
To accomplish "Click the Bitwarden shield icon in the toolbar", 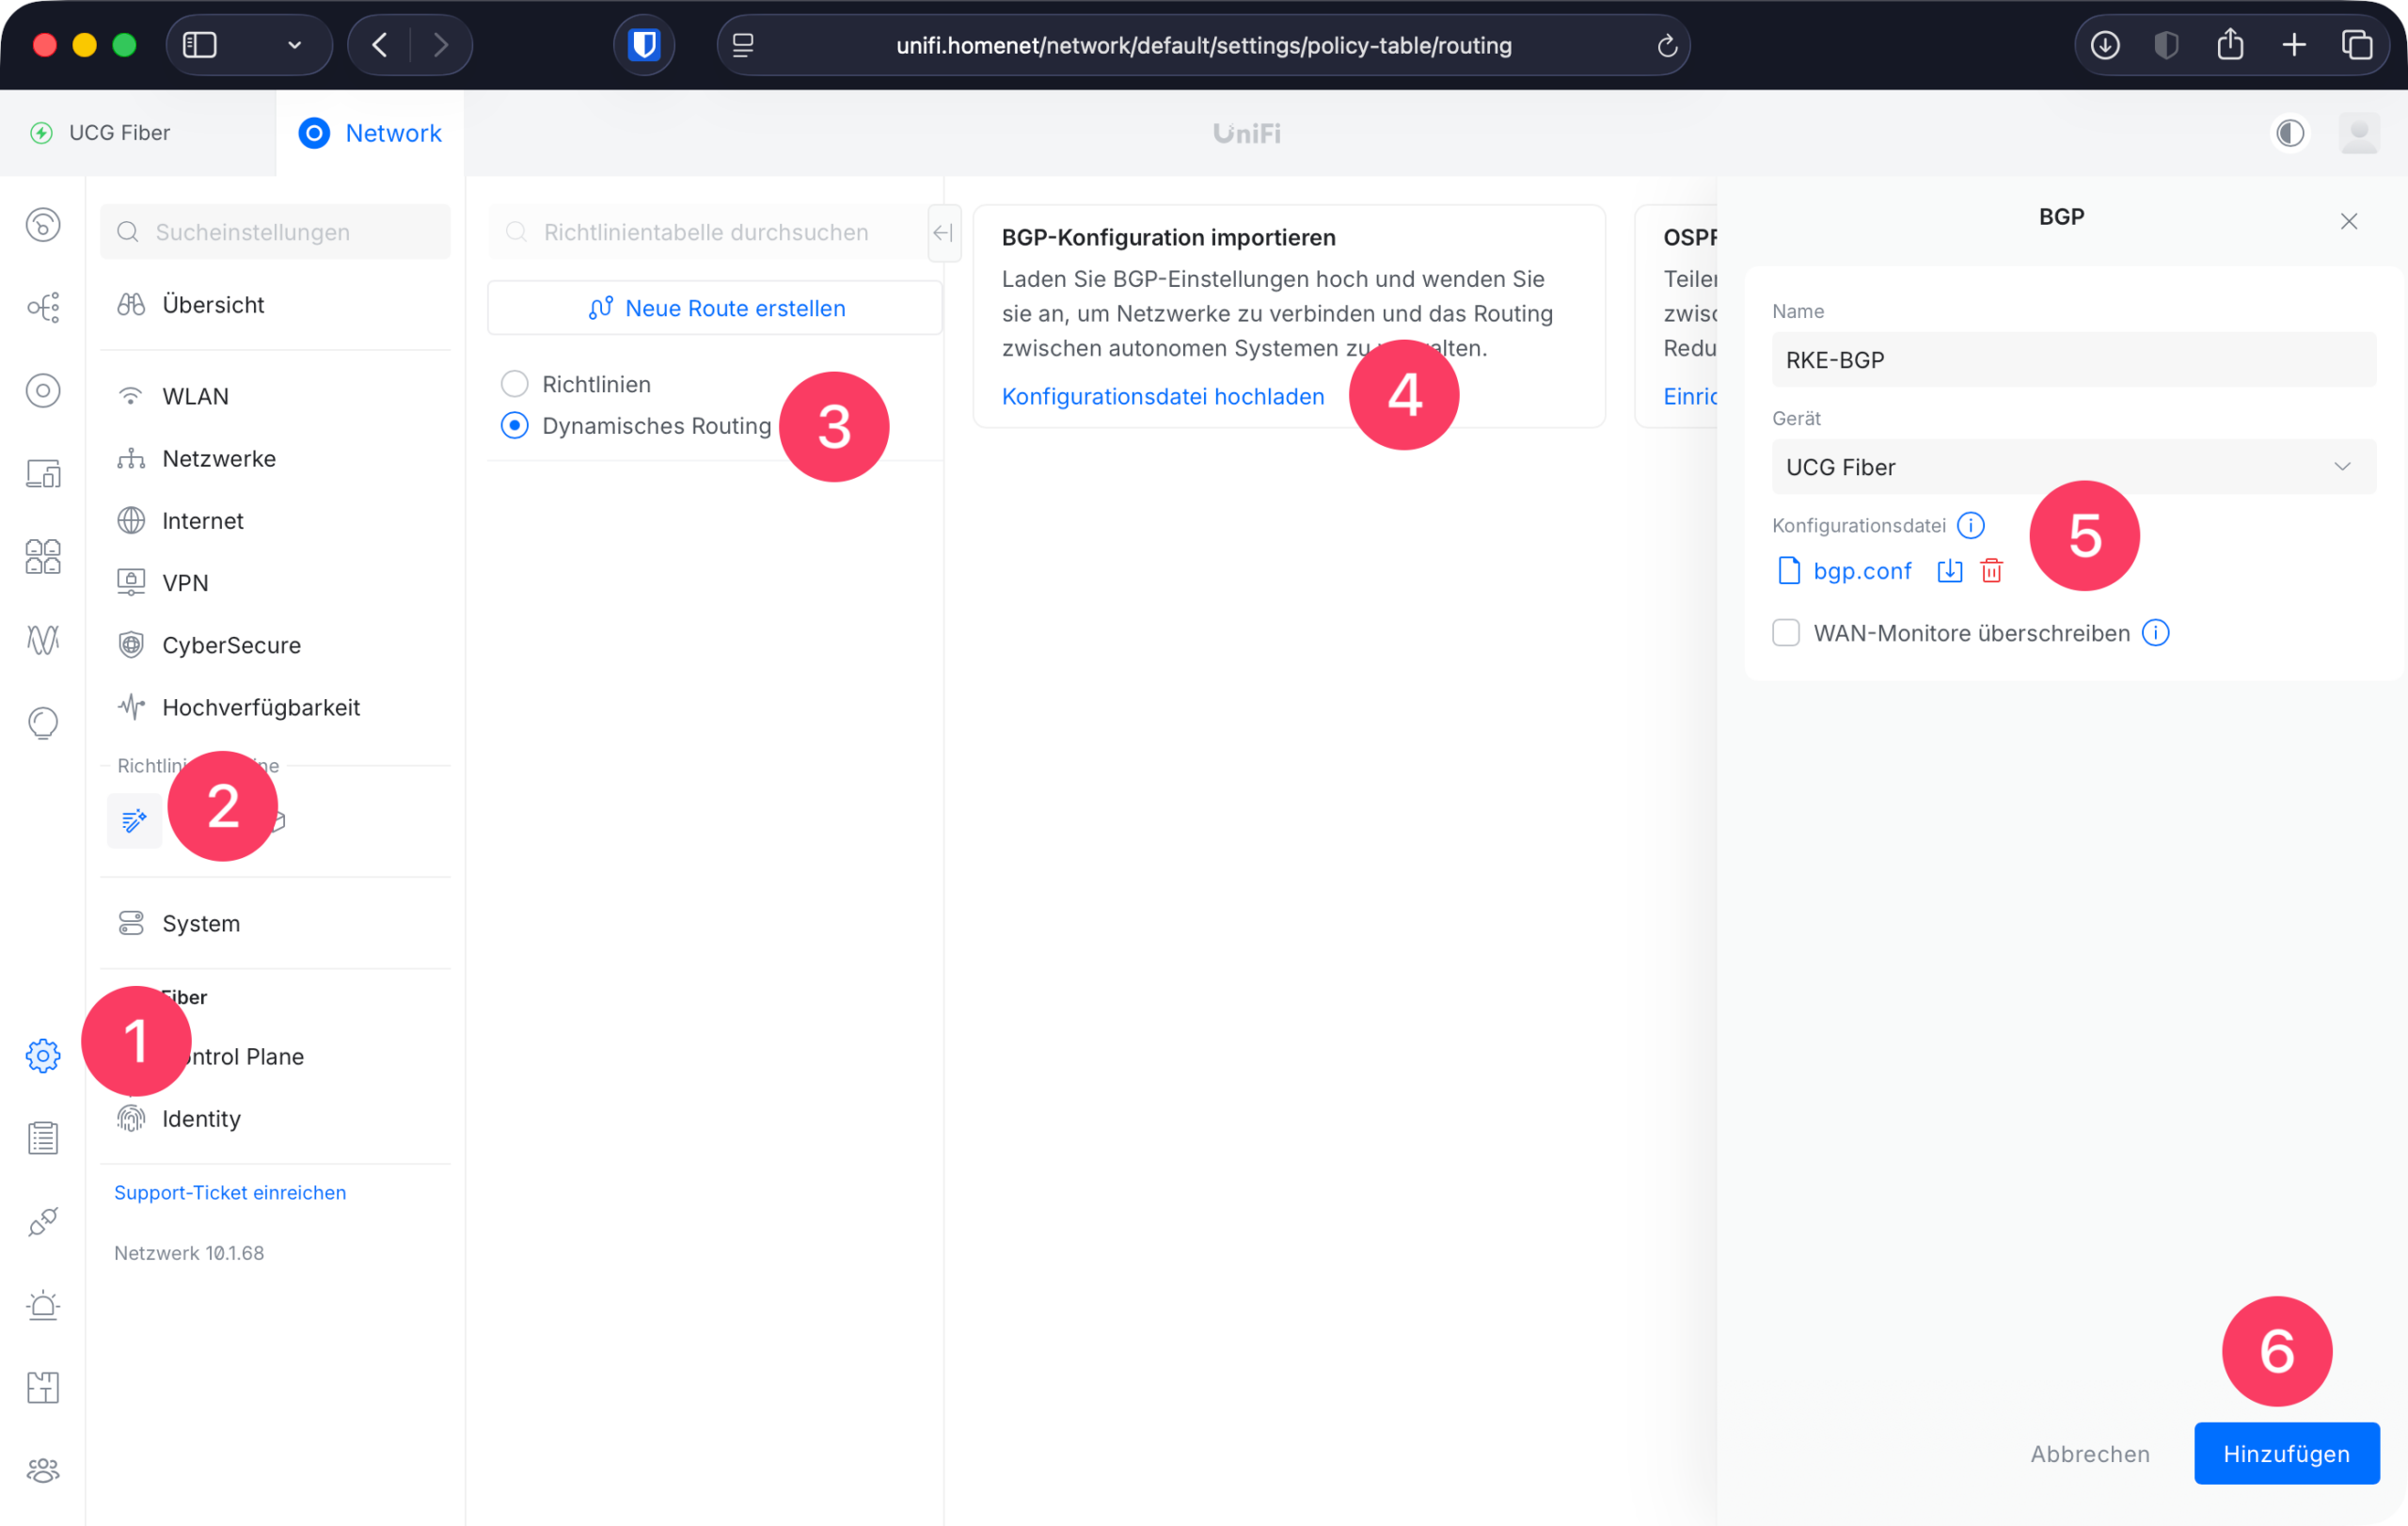I will tap(644, 45).
